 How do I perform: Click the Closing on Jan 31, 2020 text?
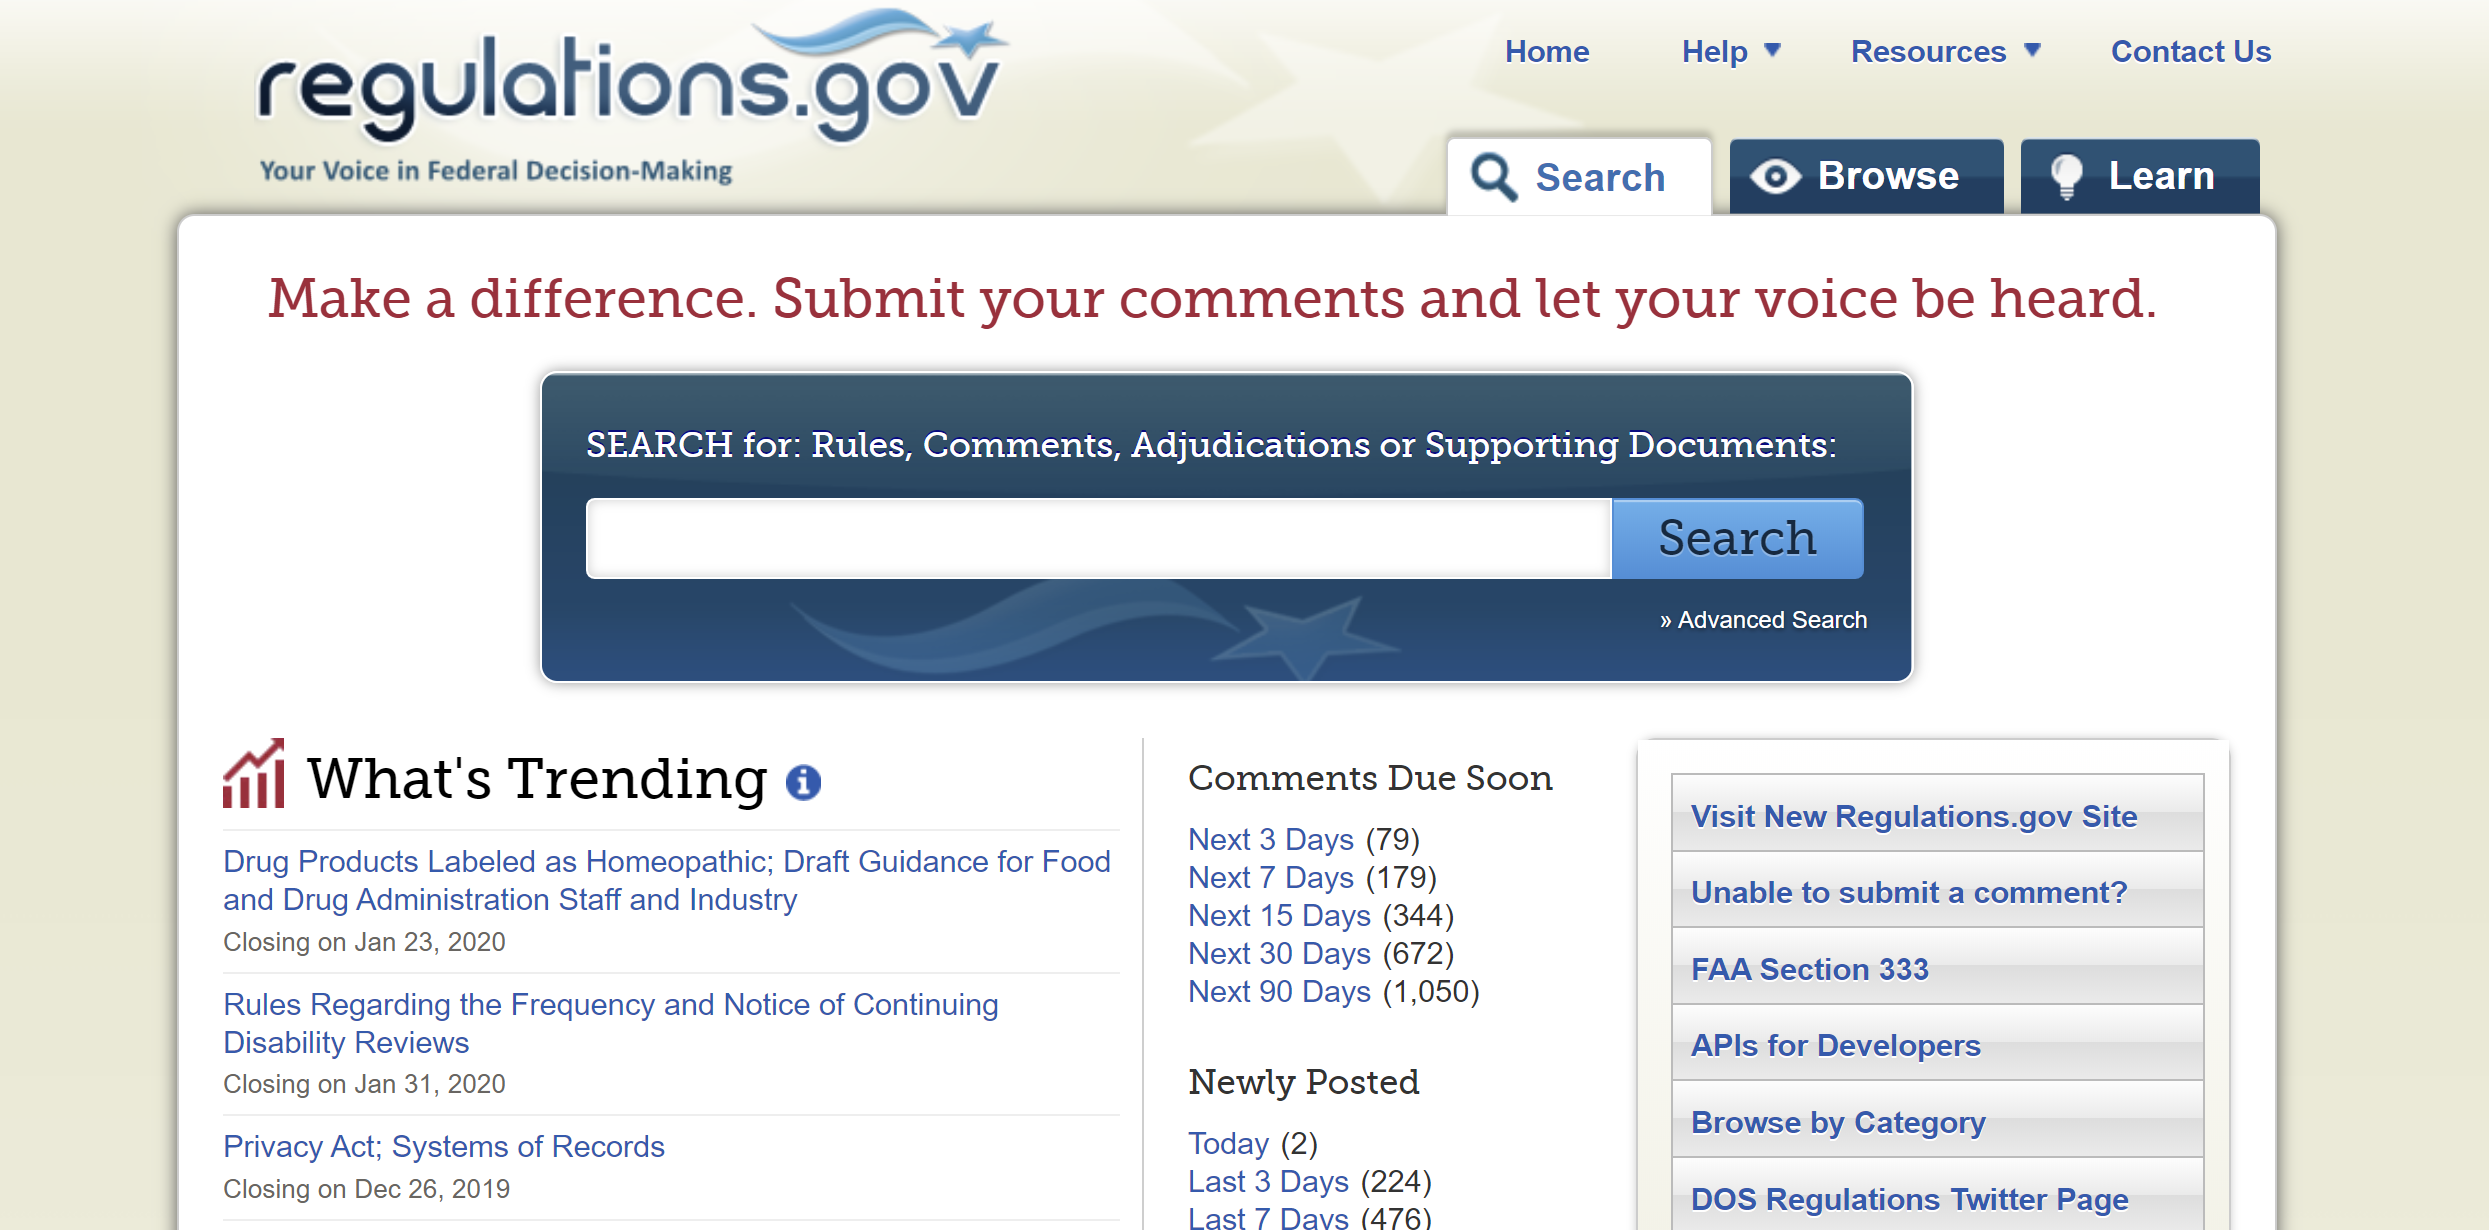(x=364, y=1084)
